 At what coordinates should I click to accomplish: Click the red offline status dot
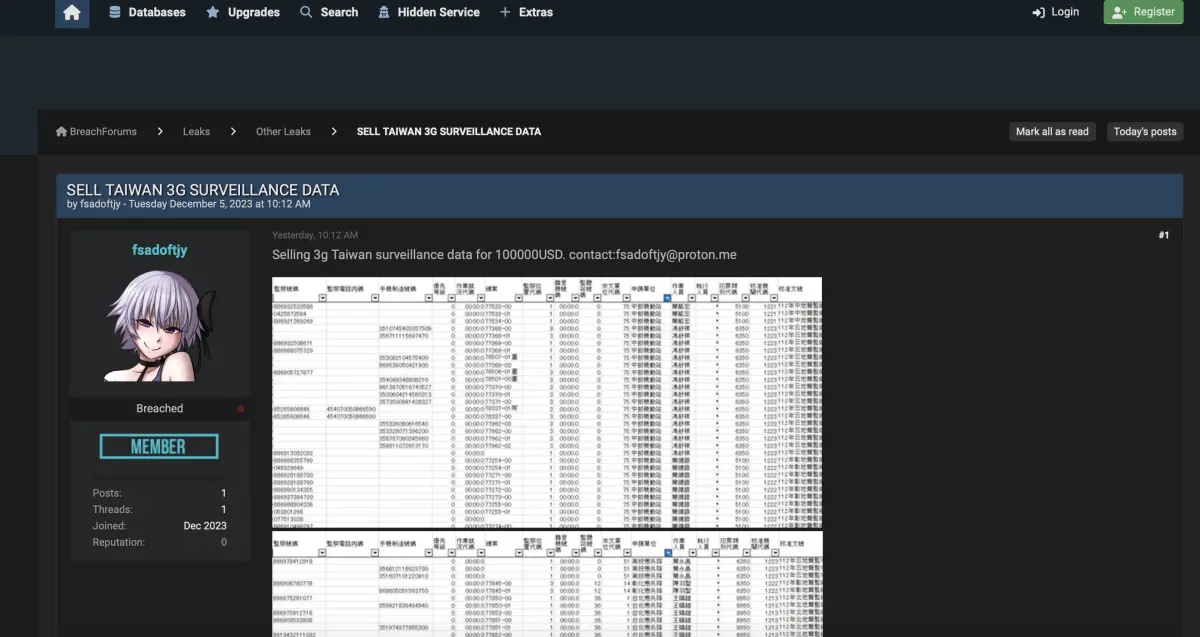point(240,409)
